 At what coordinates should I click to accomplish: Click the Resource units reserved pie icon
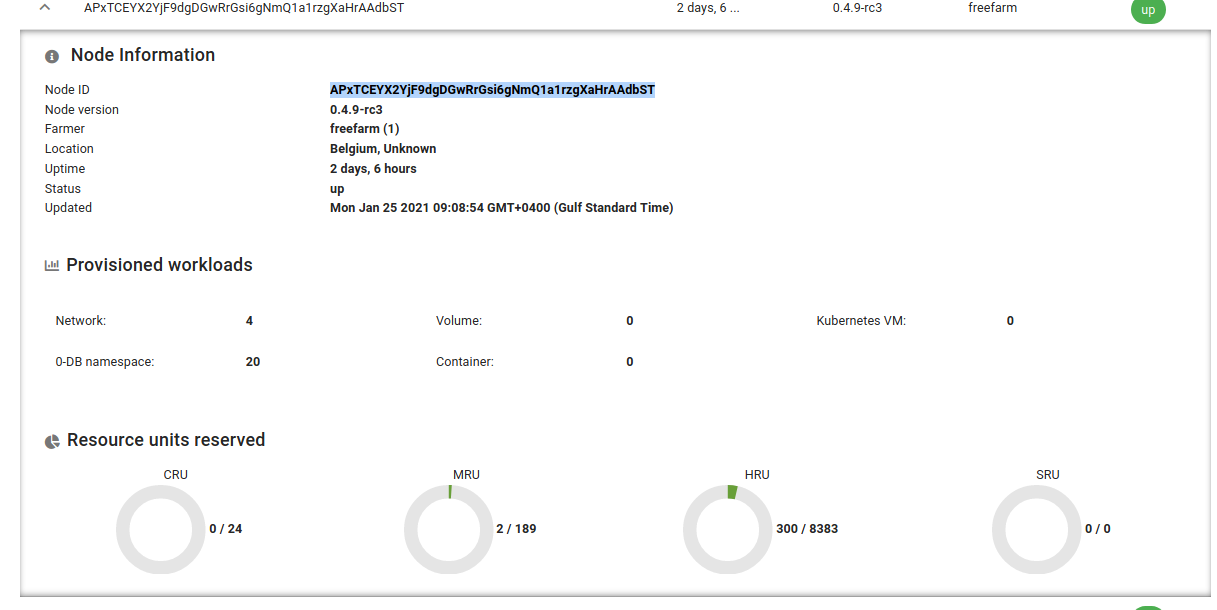click(x=52, y=441)
